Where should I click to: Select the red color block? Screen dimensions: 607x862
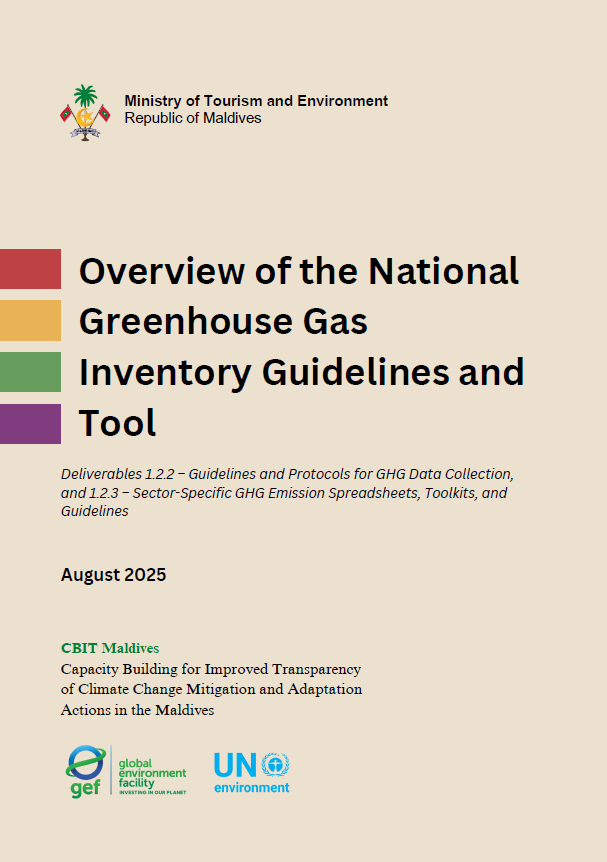tap(30, 269)
